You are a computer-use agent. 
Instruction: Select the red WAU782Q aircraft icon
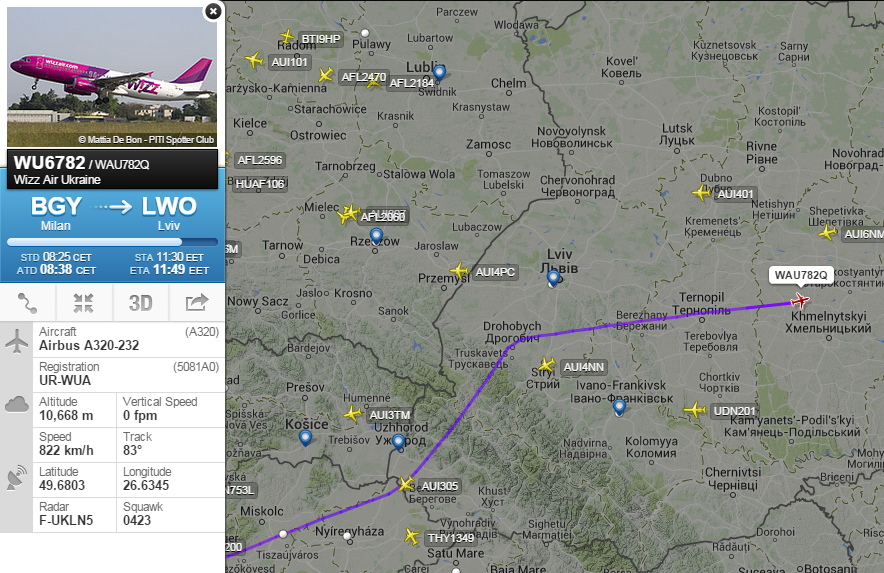point(800,301)
